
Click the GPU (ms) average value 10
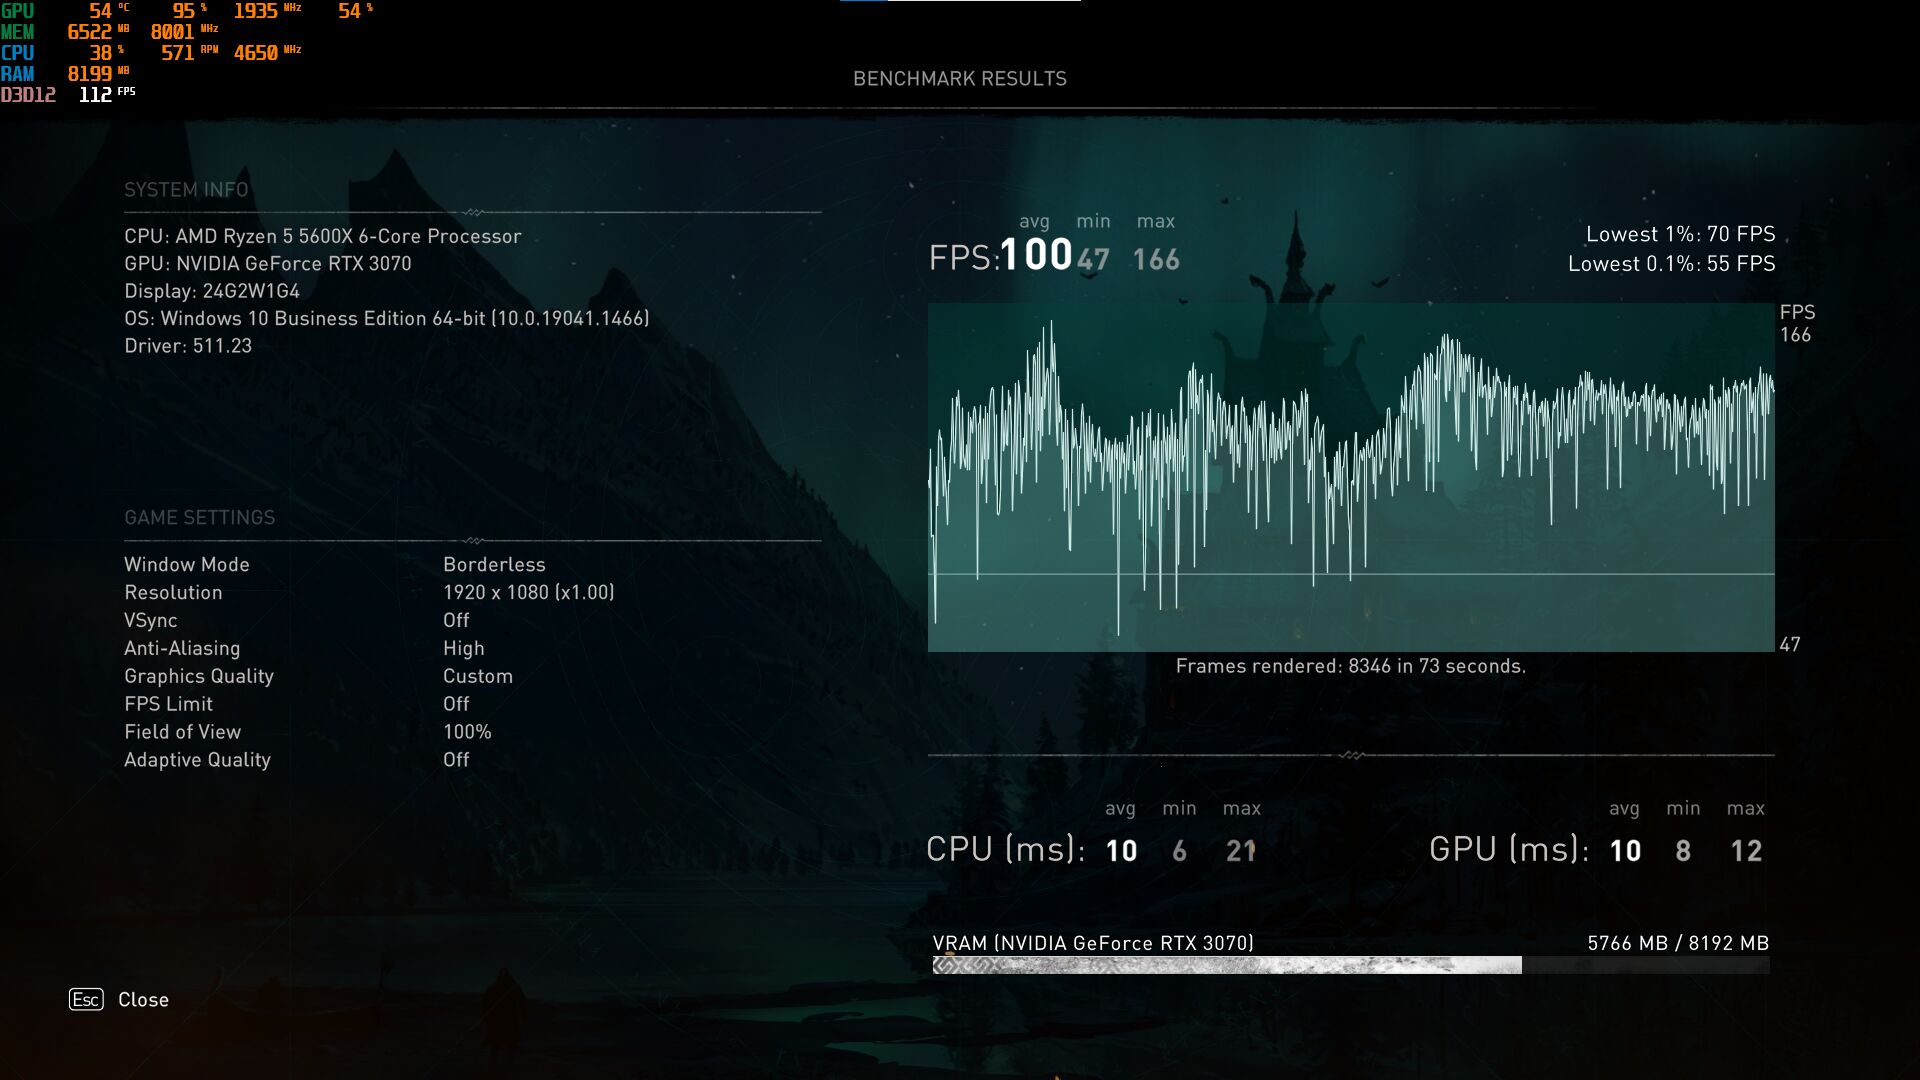point(1625,851)
